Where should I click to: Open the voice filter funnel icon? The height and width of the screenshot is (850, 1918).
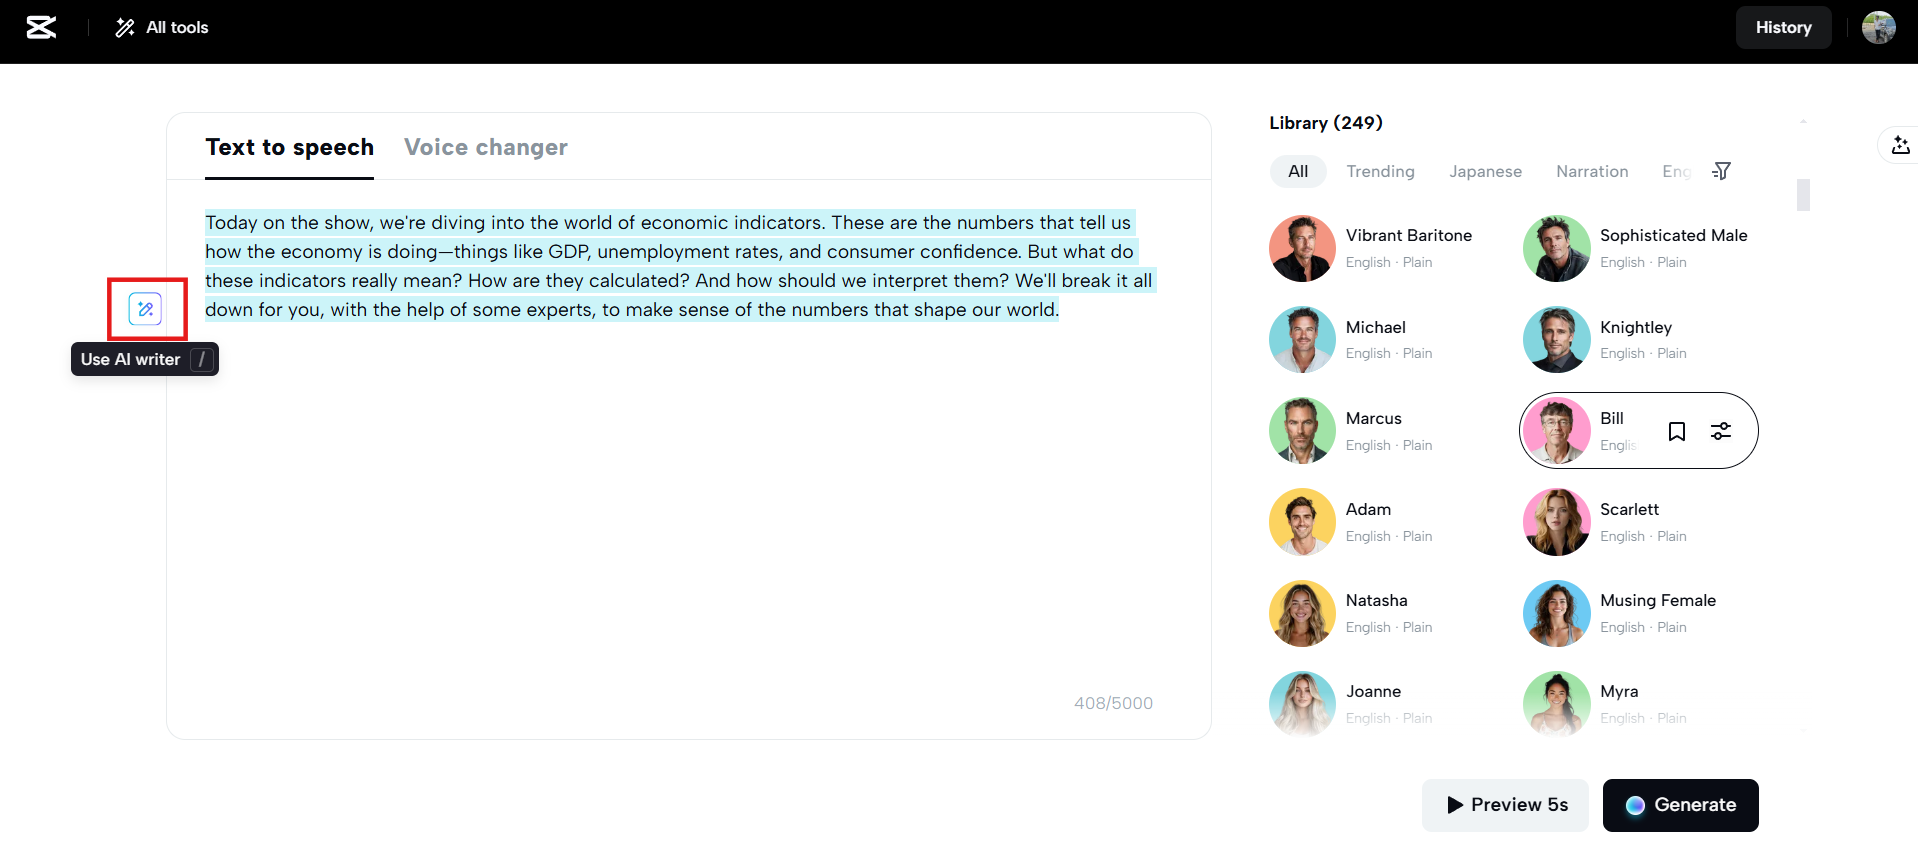point(1721,171)
